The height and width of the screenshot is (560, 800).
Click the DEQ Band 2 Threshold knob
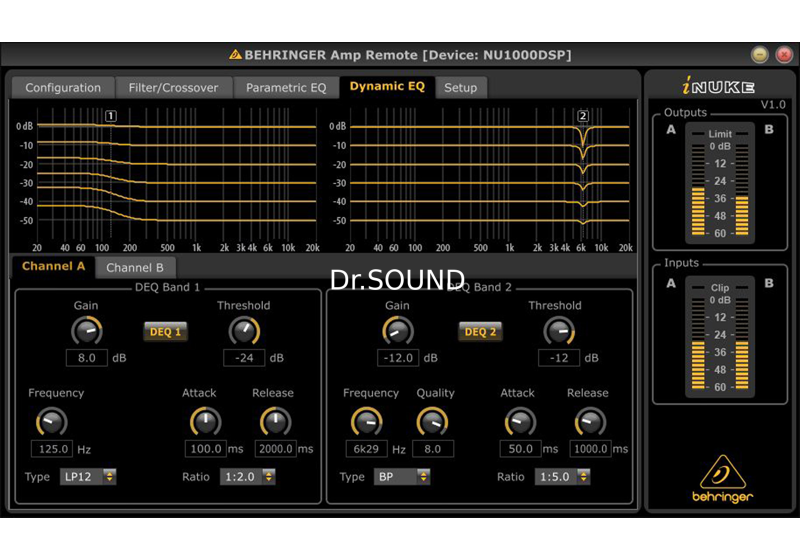[559, 331]
